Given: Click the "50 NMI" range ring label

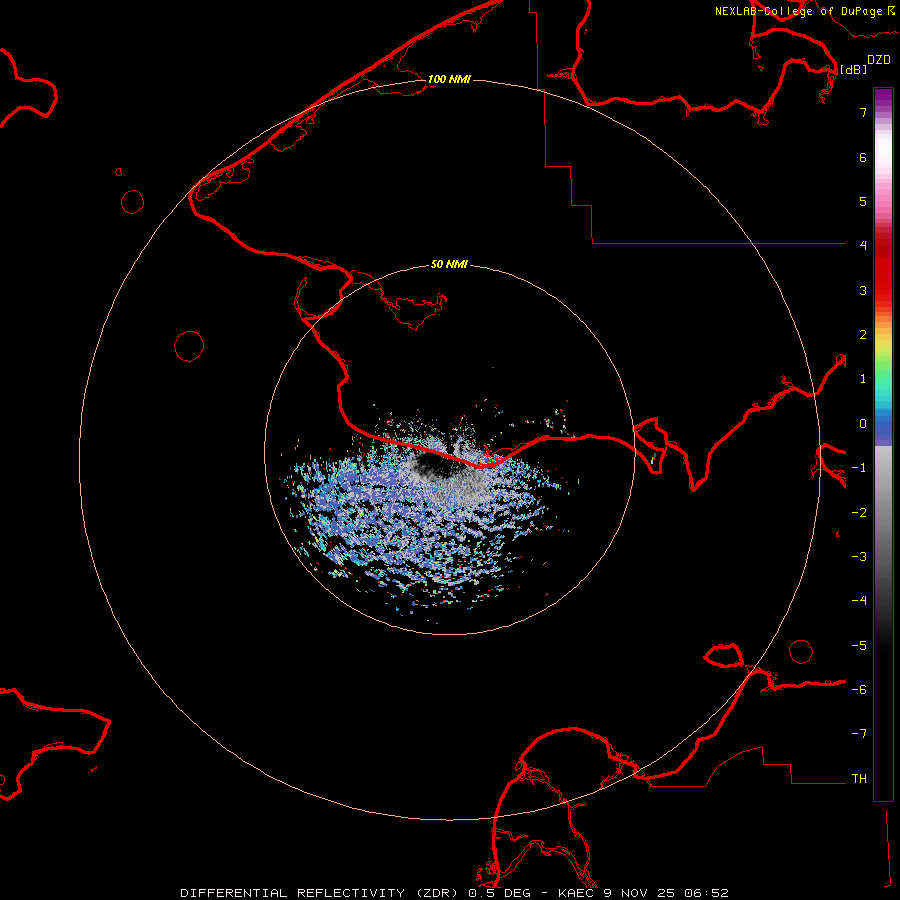Looking at the screenshot, I should pos(449,264).
